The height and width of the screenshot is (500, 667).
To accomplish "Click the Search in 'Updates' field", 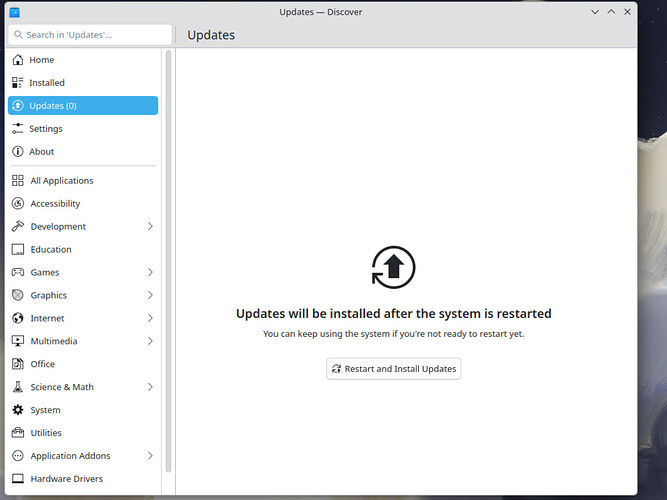I will (x=90, y=35).
